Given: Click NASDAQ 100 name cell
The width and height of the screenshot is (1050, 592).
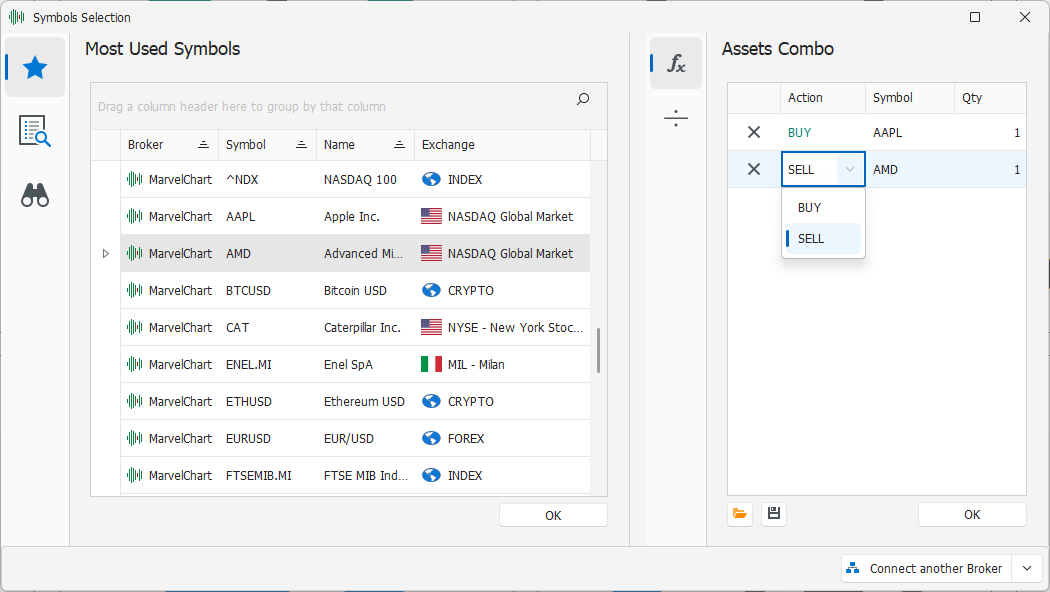Looking at the screenshot, I should (x=366, y=179).
